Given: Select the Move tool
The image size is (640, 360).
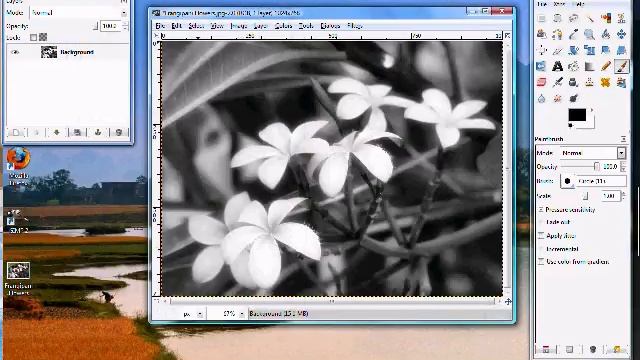Looking at the screenshot, I should click(x=621, y=34).
